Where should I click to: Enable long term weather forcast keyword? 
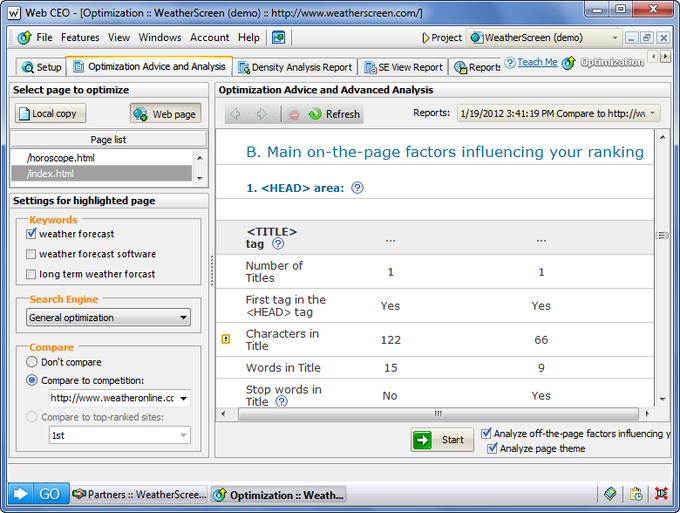[x=31, y=274]
